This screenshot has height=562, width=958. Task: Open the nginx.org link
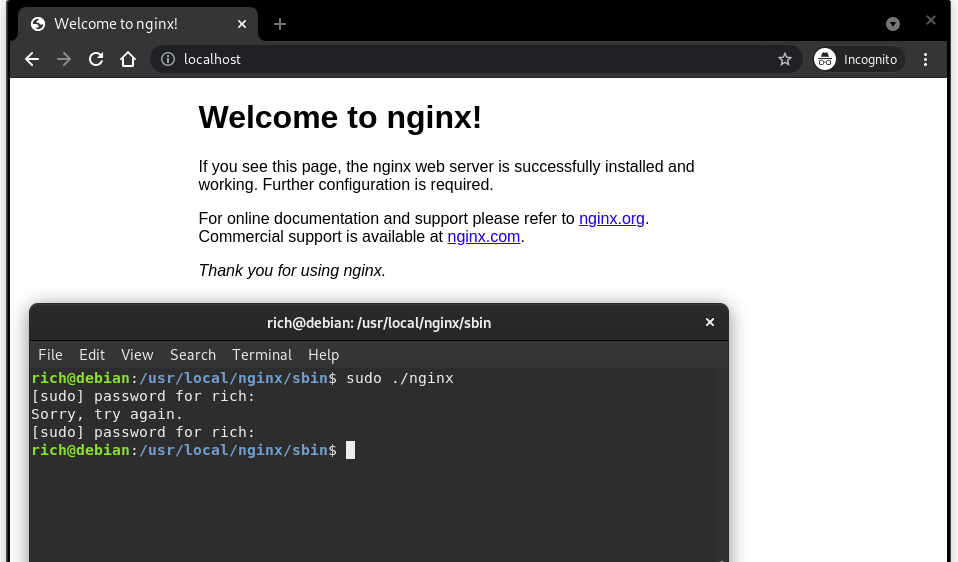611,218
